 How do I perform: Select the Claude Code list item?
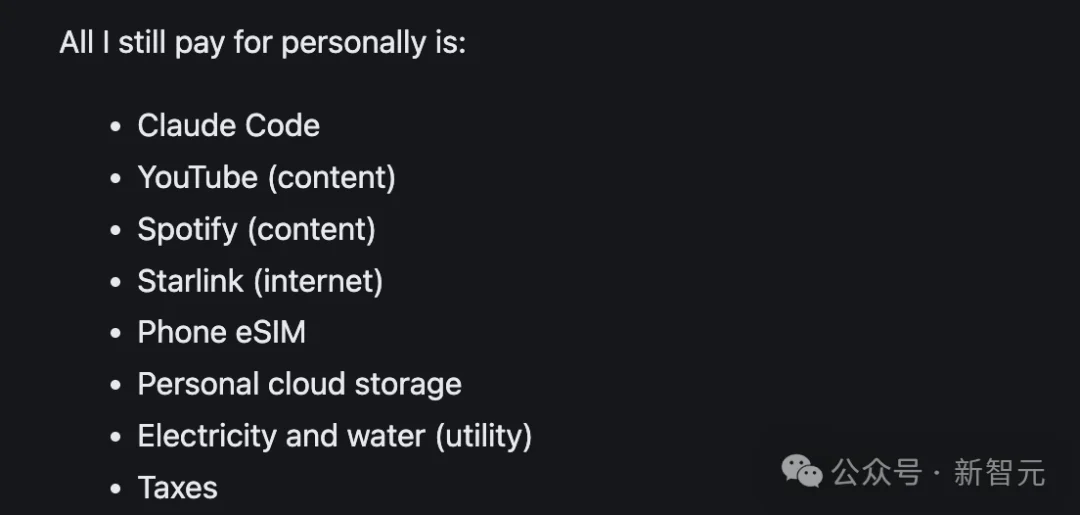[x=229, y=125]
